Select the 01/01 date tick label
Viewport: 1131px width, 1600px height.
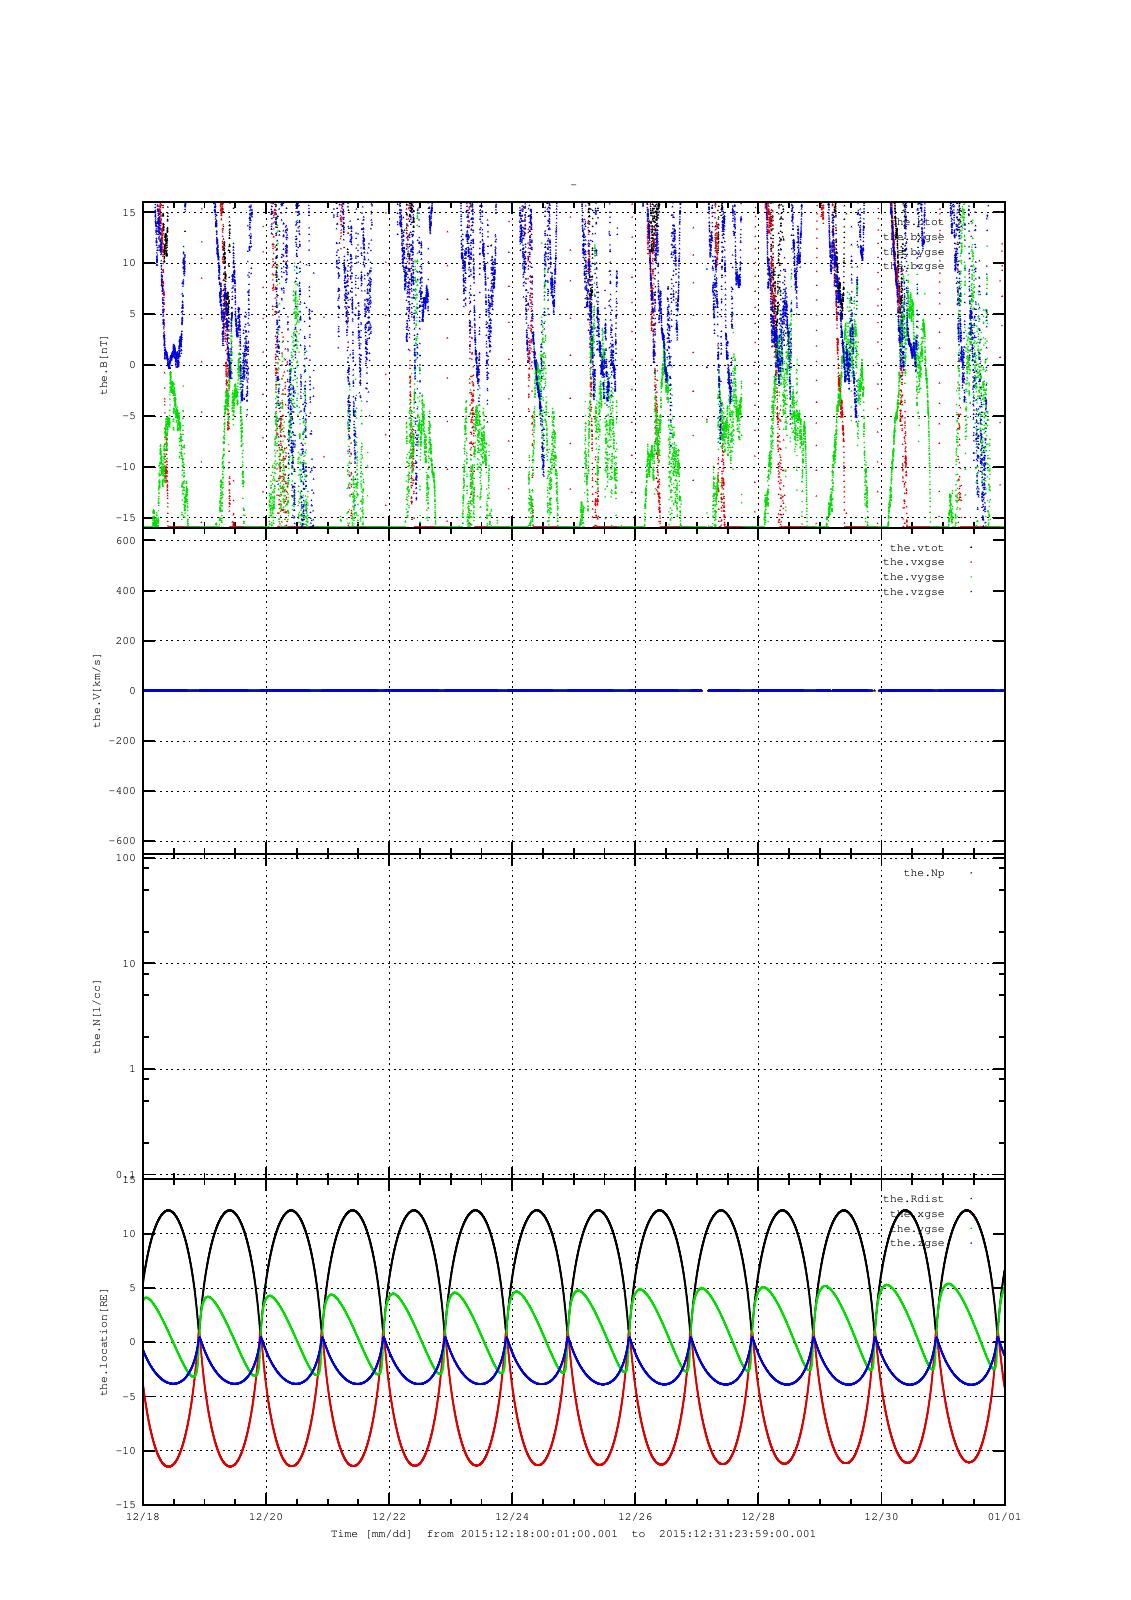pos(1004,1517)
